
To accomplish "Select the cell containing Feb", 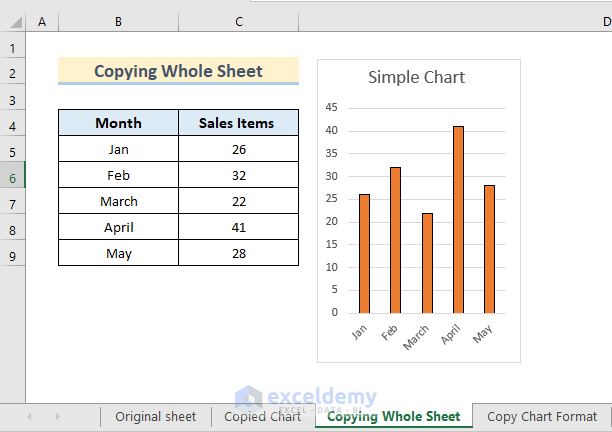I will (118, 175).
